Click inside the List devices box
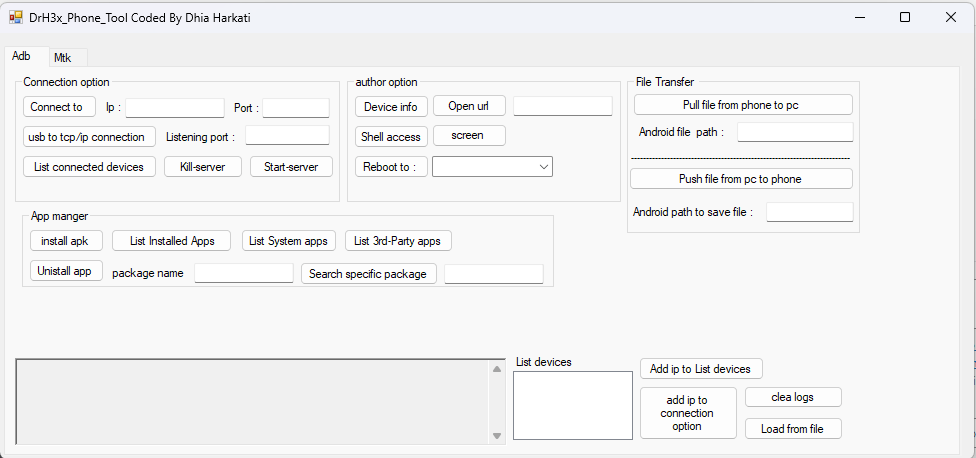 pyautogui.click(x=573, y=405)
